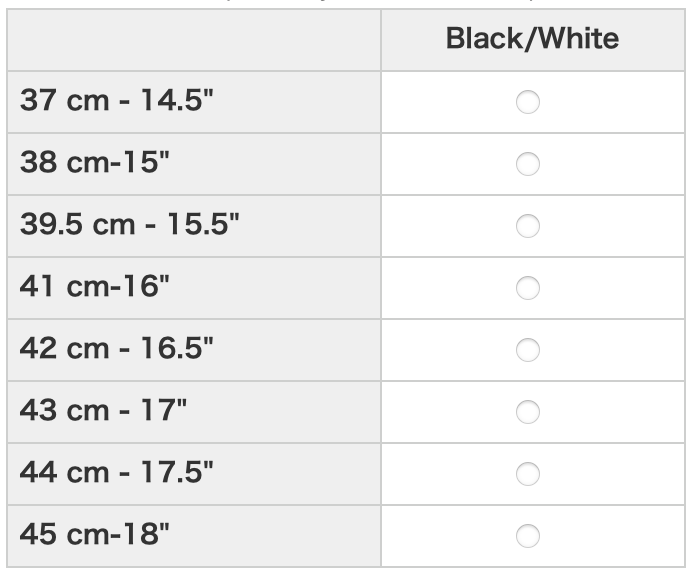The width and height of the screenshot is (692, 574).
Task: Click the 41 cm-16" size label
Action: (95, 288)
